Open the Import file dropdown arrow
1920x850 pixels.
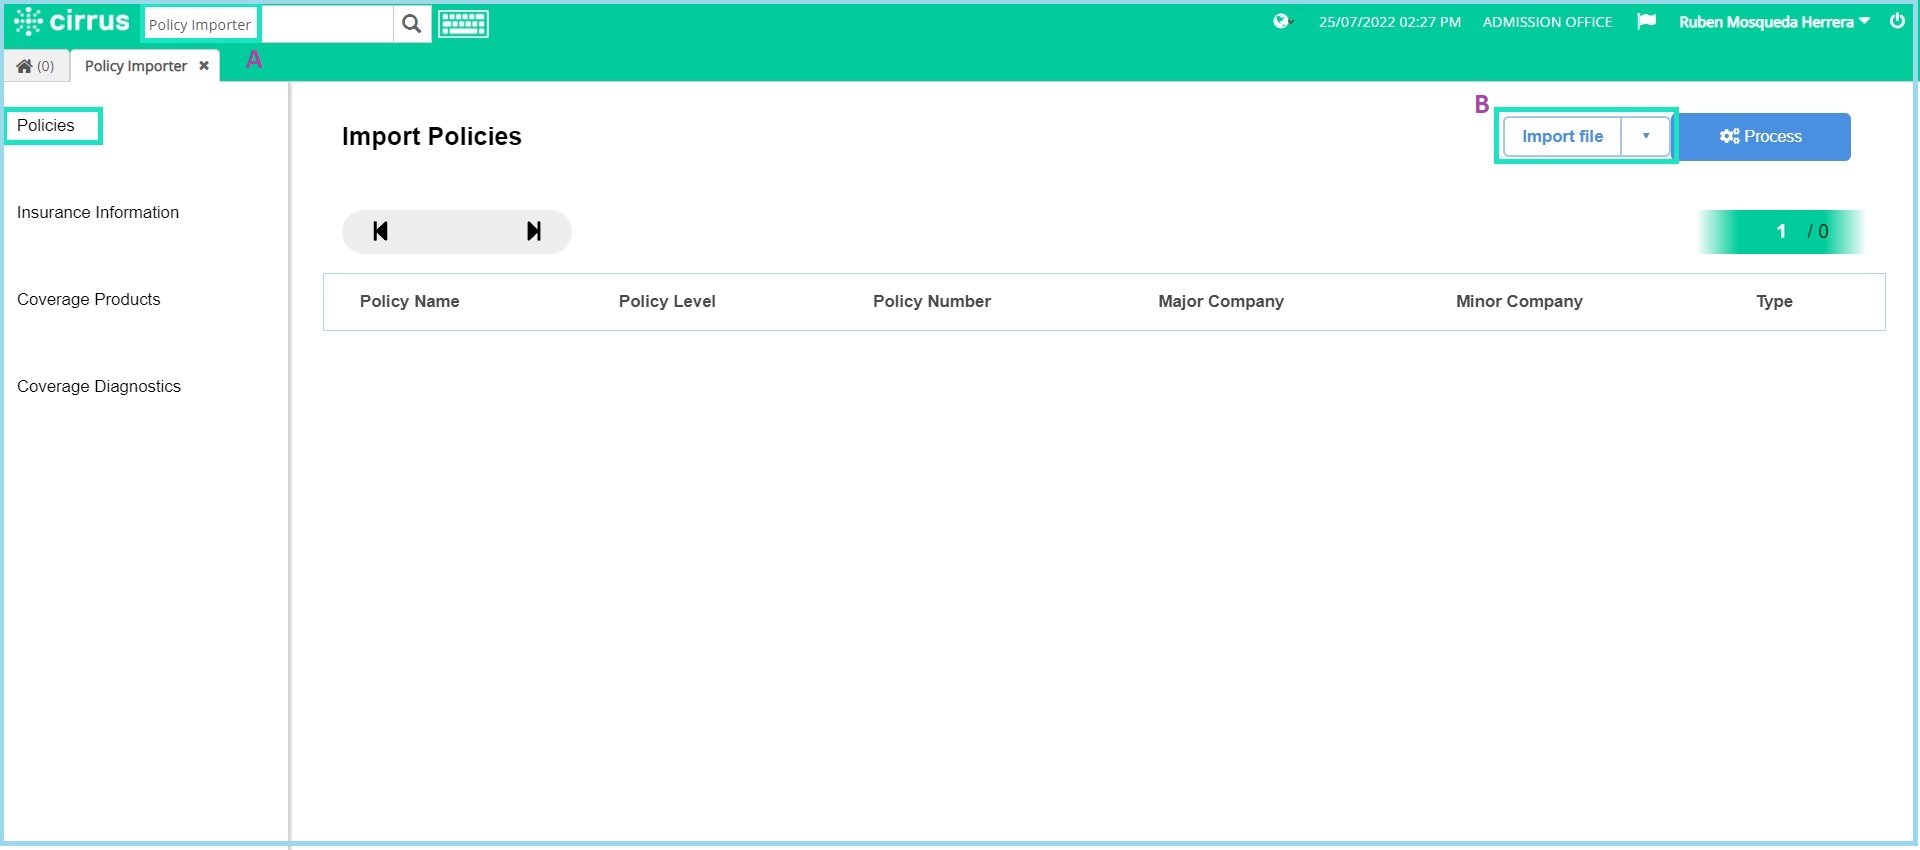(1646, 136)
